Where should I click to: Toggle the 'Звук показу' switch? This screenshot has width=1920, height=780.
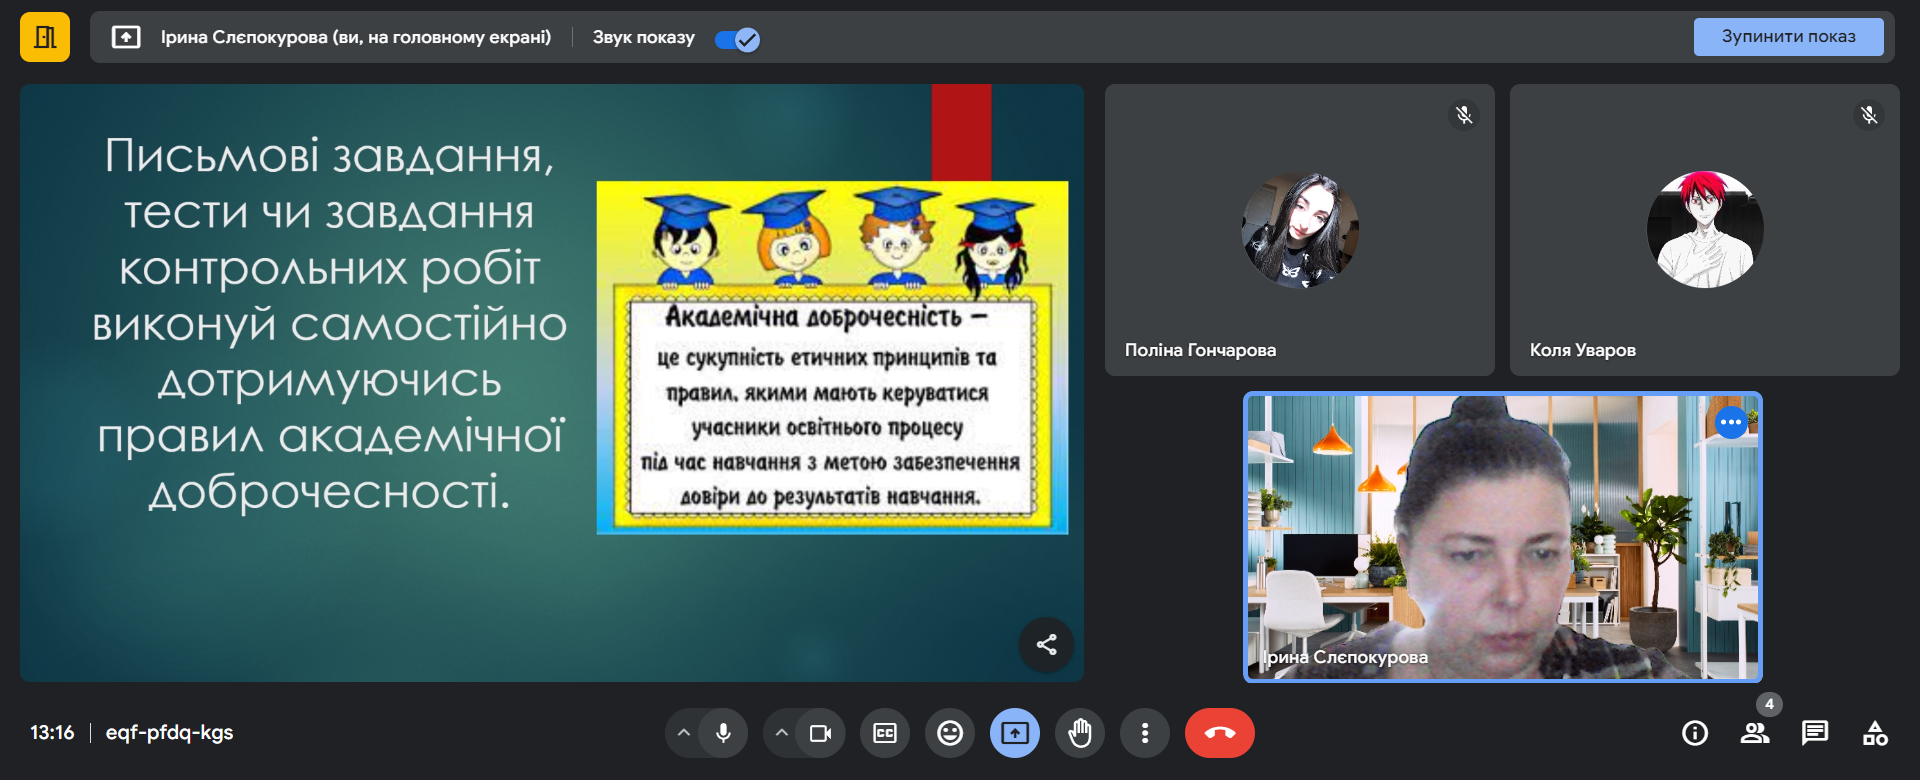(738, 39)
